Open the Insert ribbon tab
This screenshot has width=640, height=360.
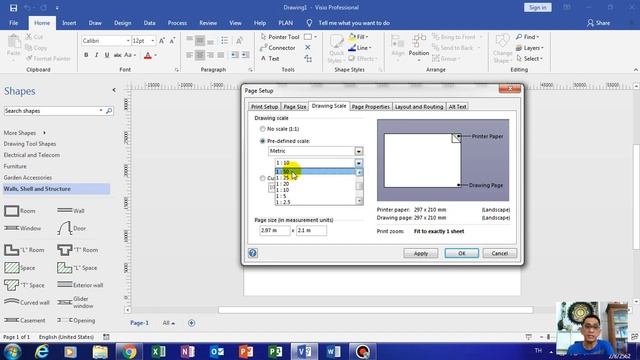coord(69,23)
